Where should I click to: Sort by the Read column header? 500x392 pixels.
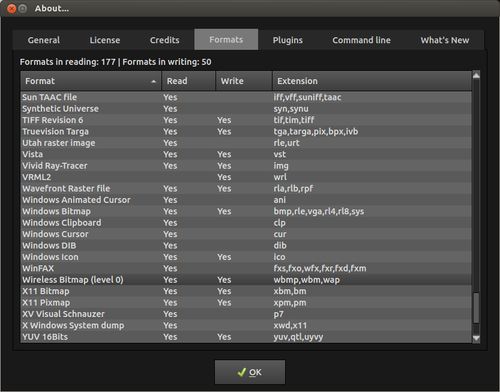pos(188,81)
